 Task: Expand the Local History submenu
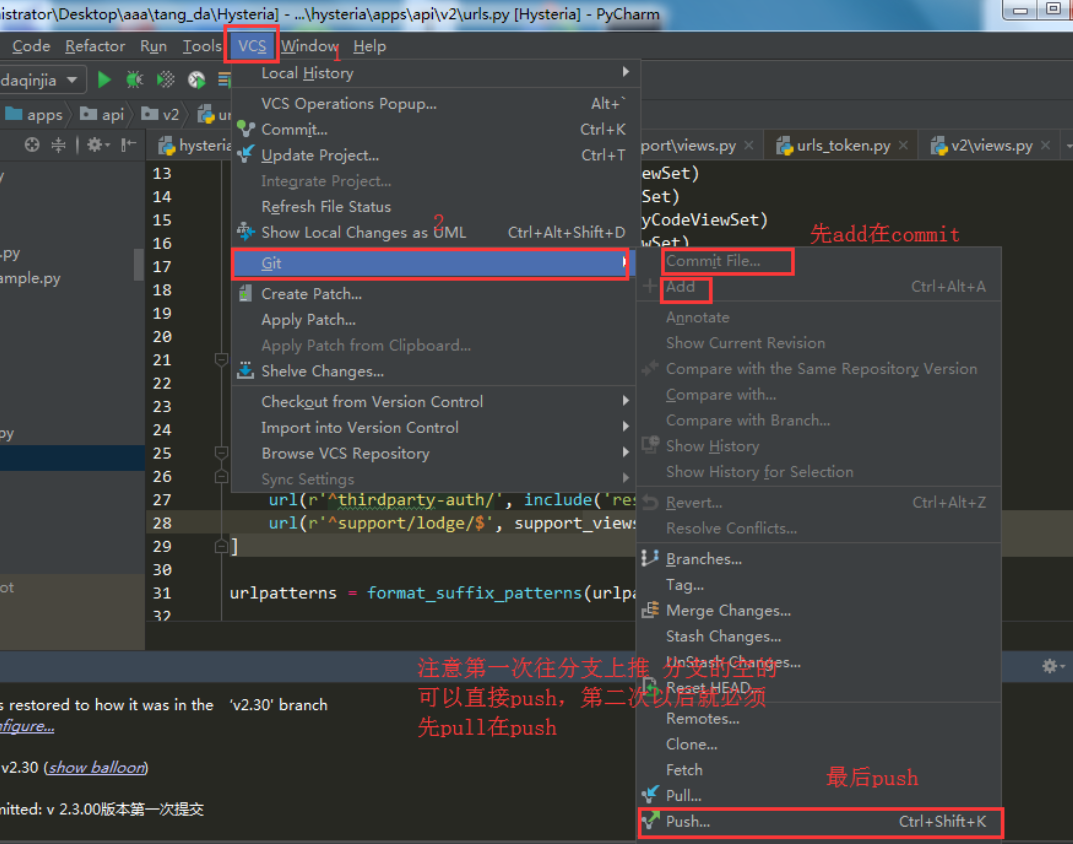(x=307, y=73)
